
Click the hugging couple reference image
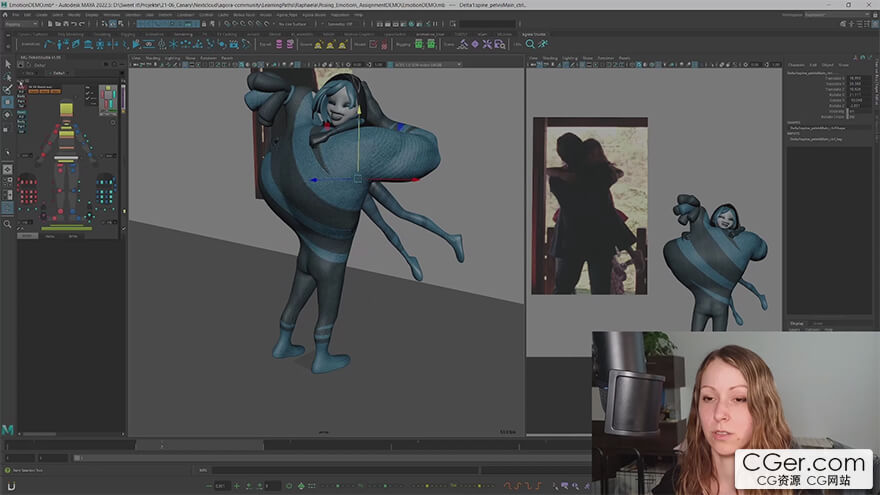tap(590, 205)
